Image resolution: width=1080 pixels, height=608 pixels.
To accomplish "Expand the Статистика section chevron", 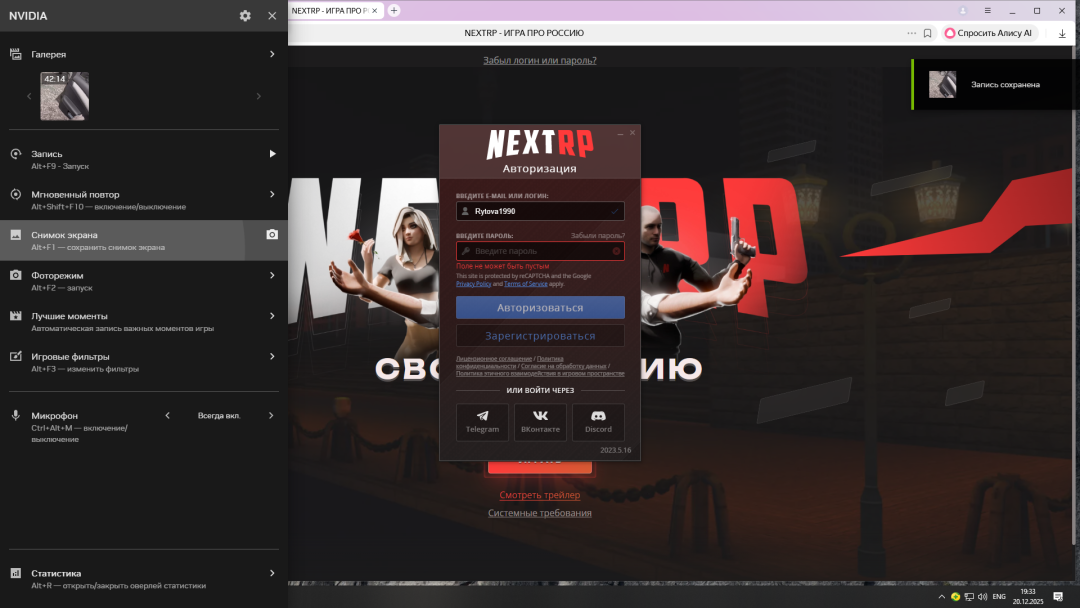I will 271,573.
